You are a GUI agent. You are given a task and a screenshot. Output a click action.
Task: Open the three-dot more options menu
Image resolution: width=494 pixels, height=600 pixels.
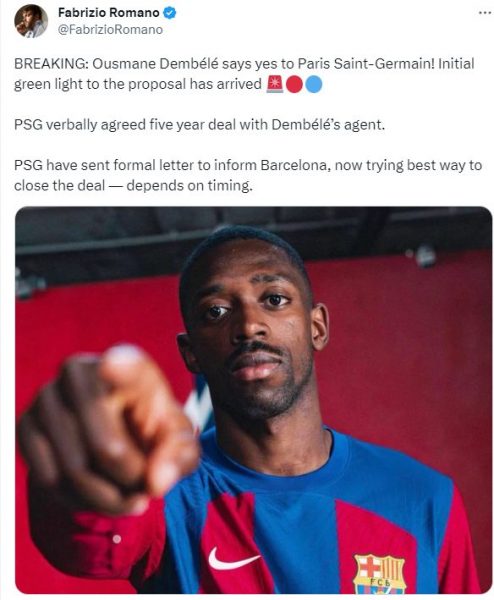pyautogui.click(x=485, y=13)
